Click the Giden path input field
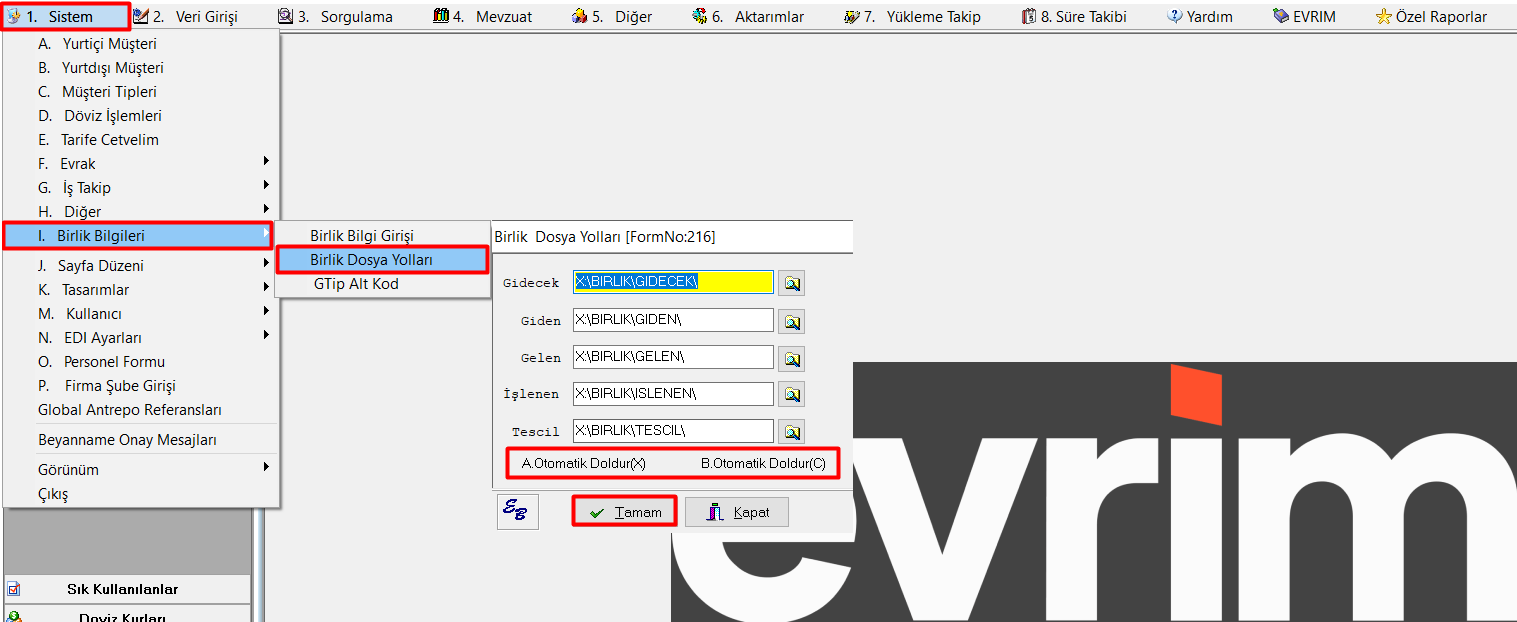Image resolution: width=1517 pixels, height=622 pixels. [673, 320]
